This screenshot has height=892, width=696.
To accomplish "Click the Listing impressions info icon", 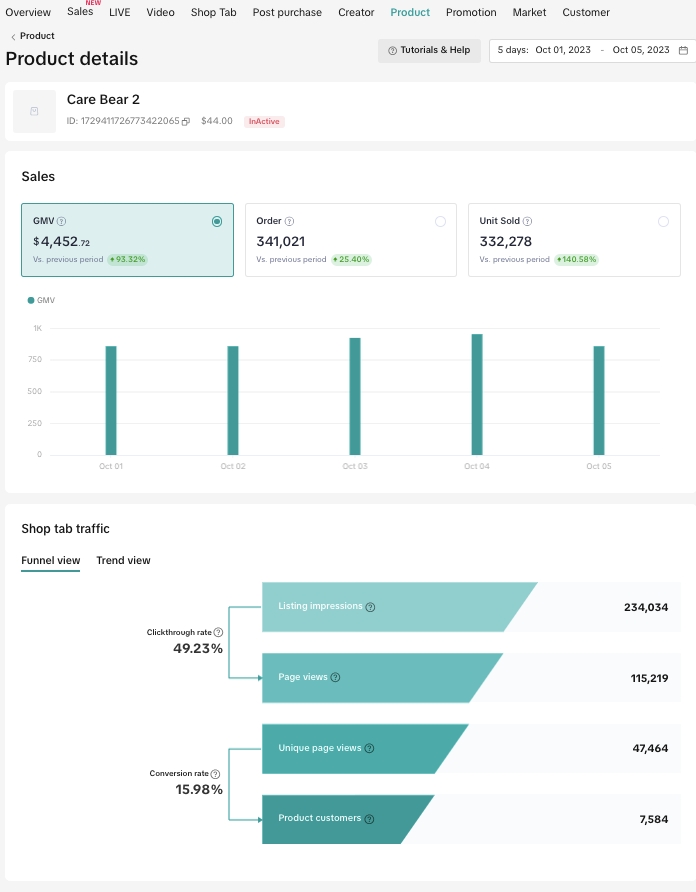I will [370, 607].
